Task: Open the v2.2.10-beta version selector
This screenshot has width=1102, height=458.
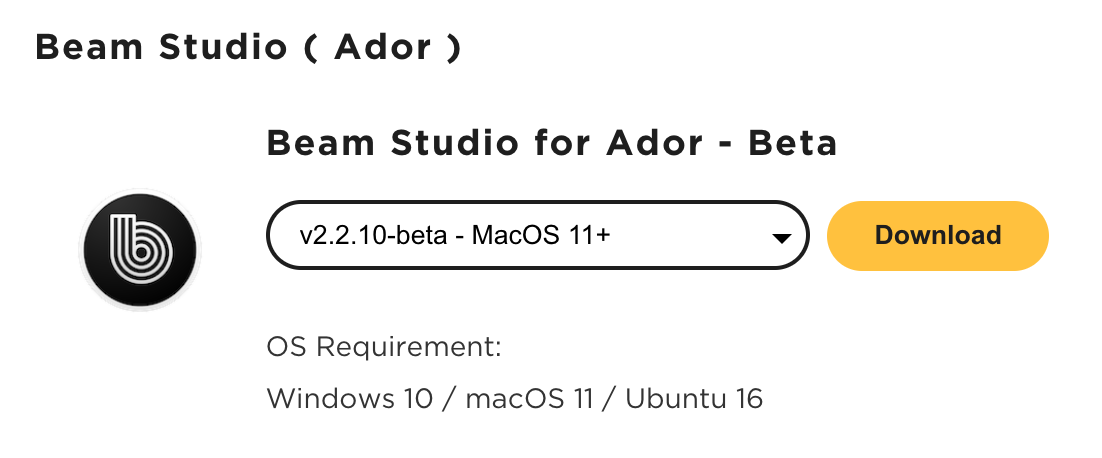Action: 538,235
